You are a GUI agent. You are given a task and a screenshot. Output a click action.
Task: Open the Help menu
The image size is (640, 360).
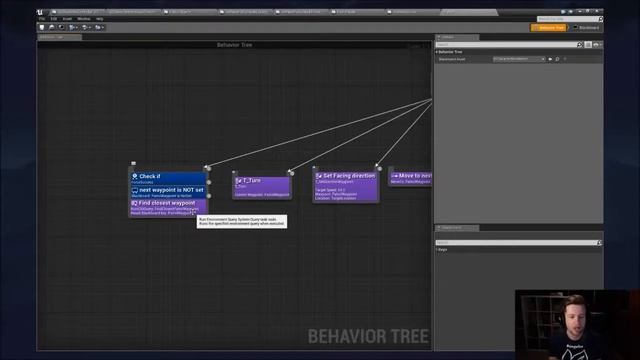pyautogui.click(x=100, y=19)
